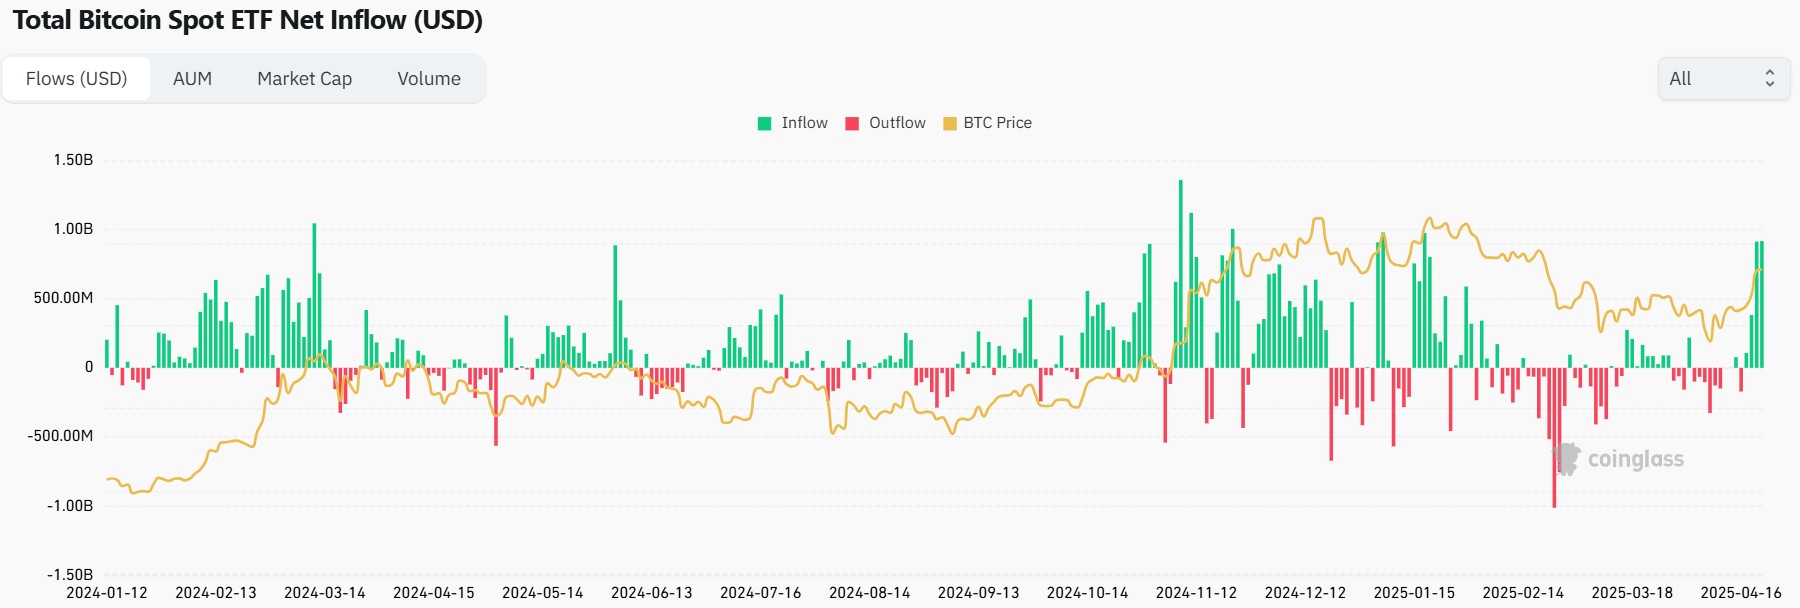
Task: Click the yellow BTC Price legend square
Action: point(950,123)
